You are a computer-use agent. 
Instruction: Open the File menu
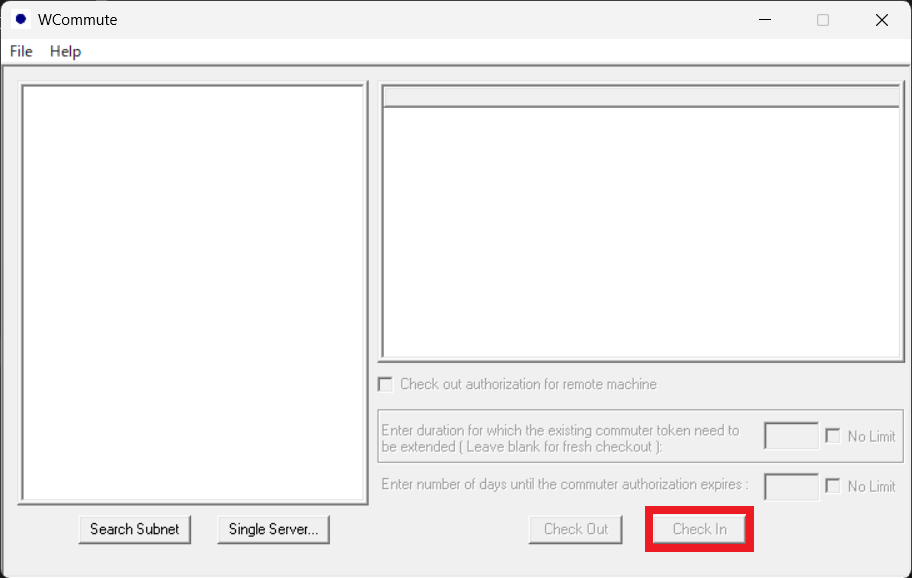tap(21, 52)
